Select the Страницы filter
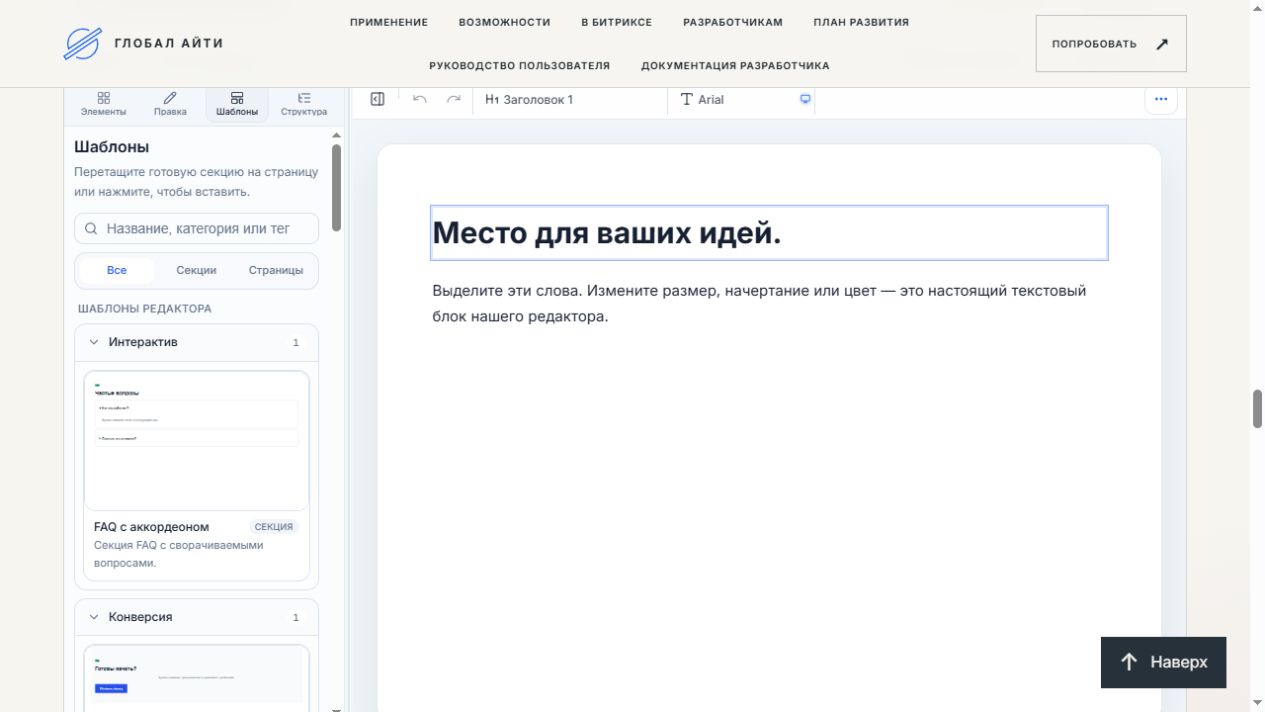 coord(276,270)
